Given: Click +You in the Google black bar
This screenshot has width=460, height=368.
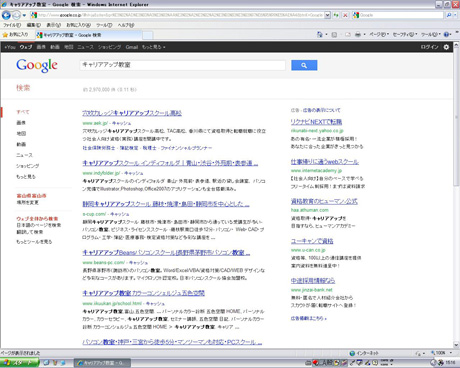Looking at the screenshot, I should click(10, 47).
